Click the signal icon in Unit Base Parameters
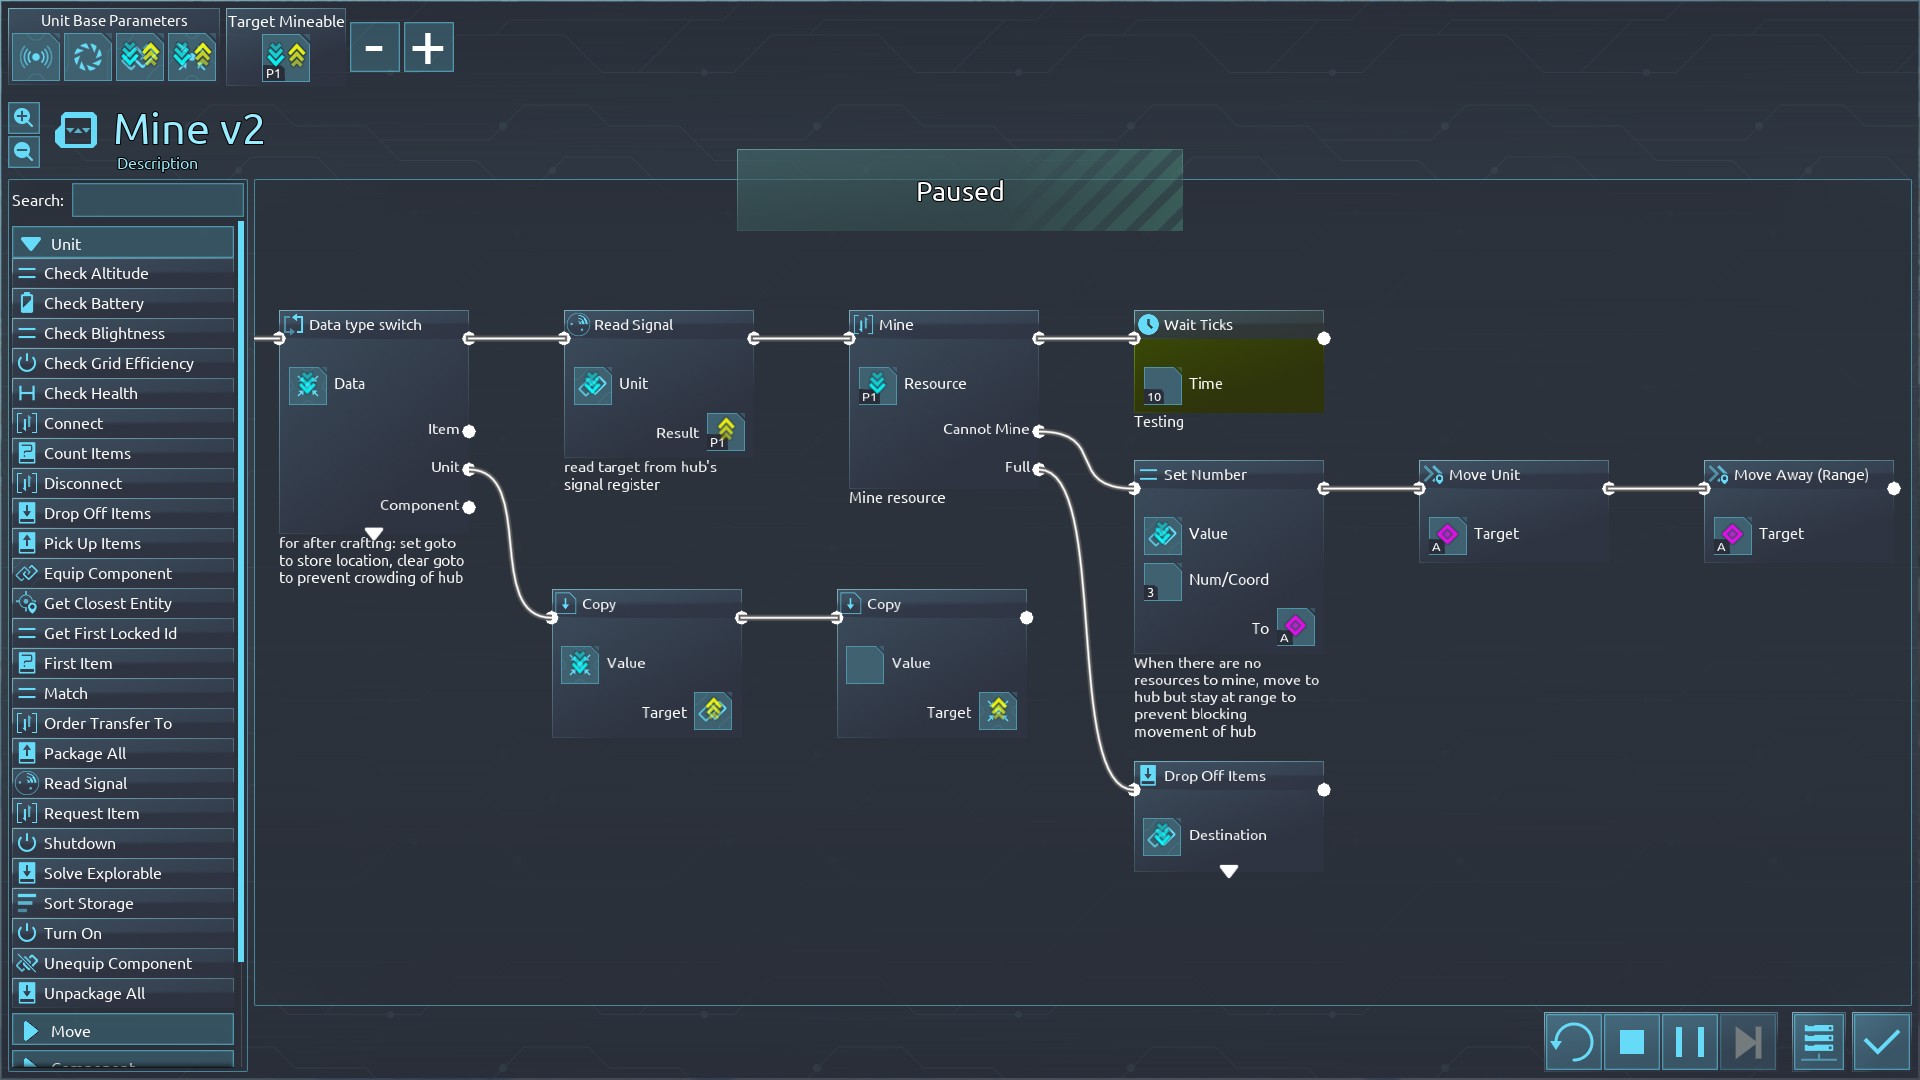 [36, 57]
